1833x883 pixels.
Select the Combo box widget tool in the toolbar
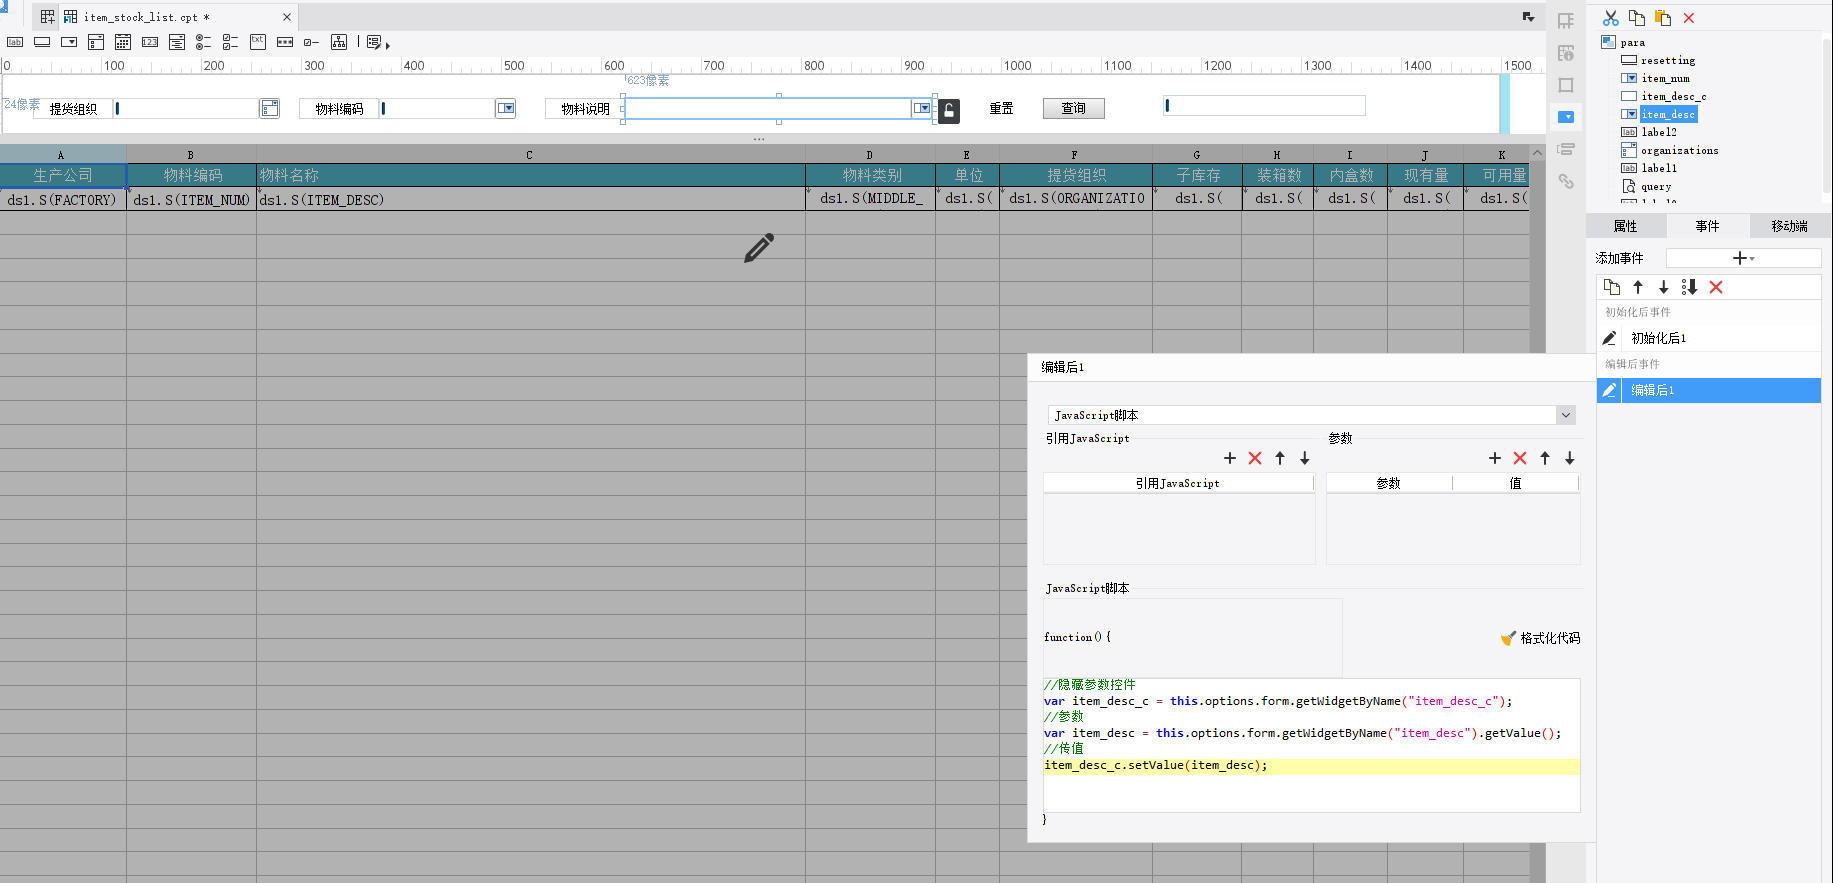pyautogui.click(x=69, y=42)
